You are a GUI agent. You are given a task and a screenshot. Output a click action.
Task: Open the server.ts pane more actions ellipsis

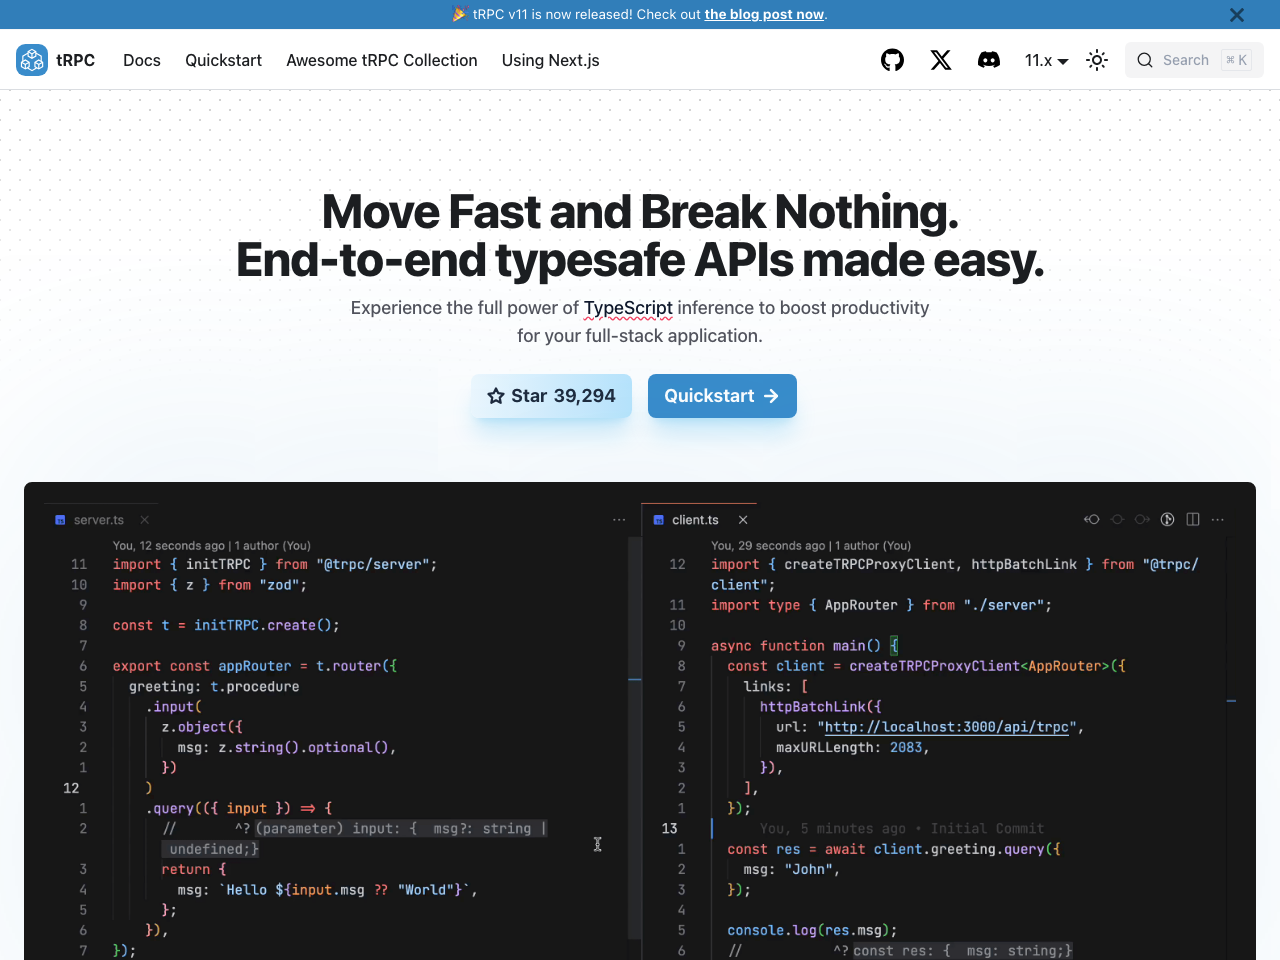click(x=619, y=520)
